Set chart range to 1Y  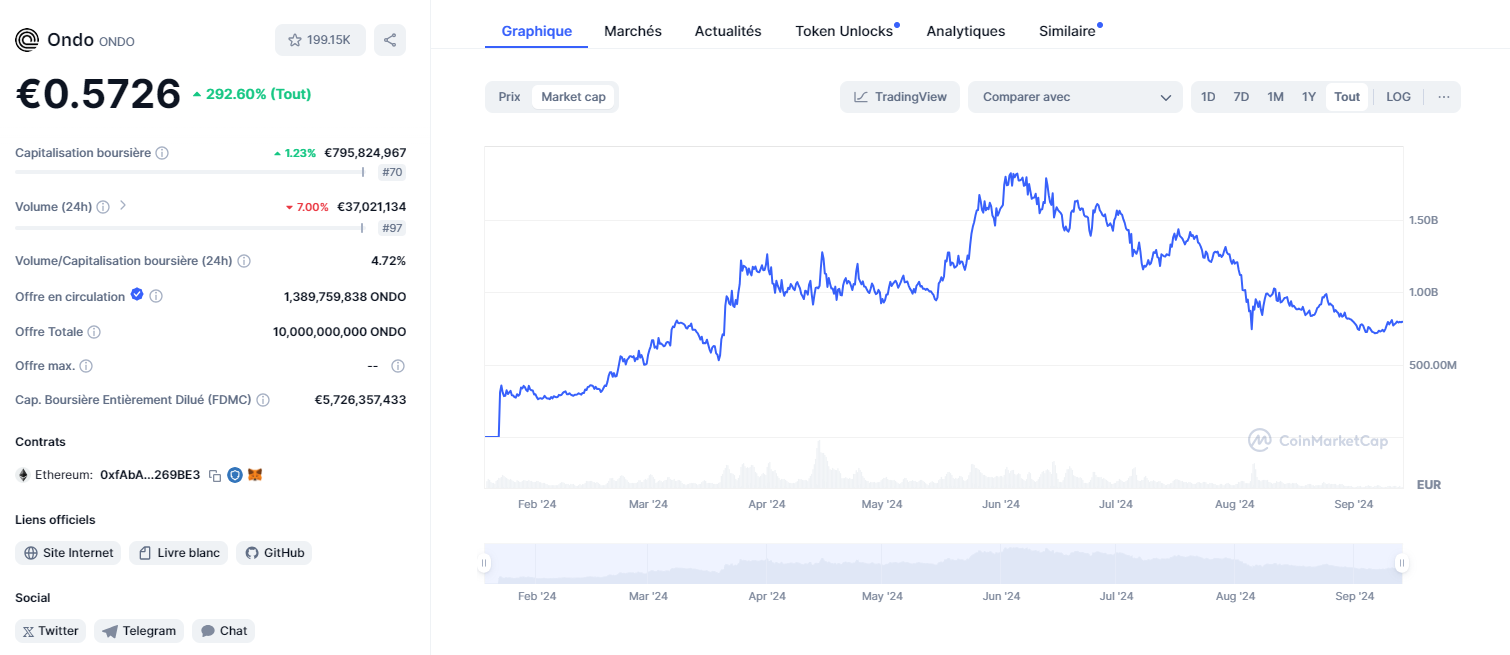click(x=1308, y=97)
